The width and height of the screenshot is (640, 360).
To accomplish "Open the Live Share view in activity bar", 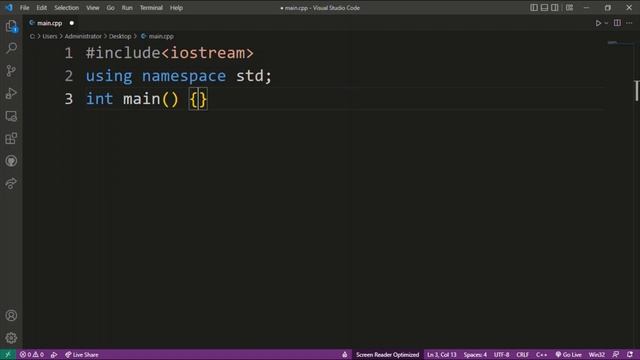I will tap(11, 183).
